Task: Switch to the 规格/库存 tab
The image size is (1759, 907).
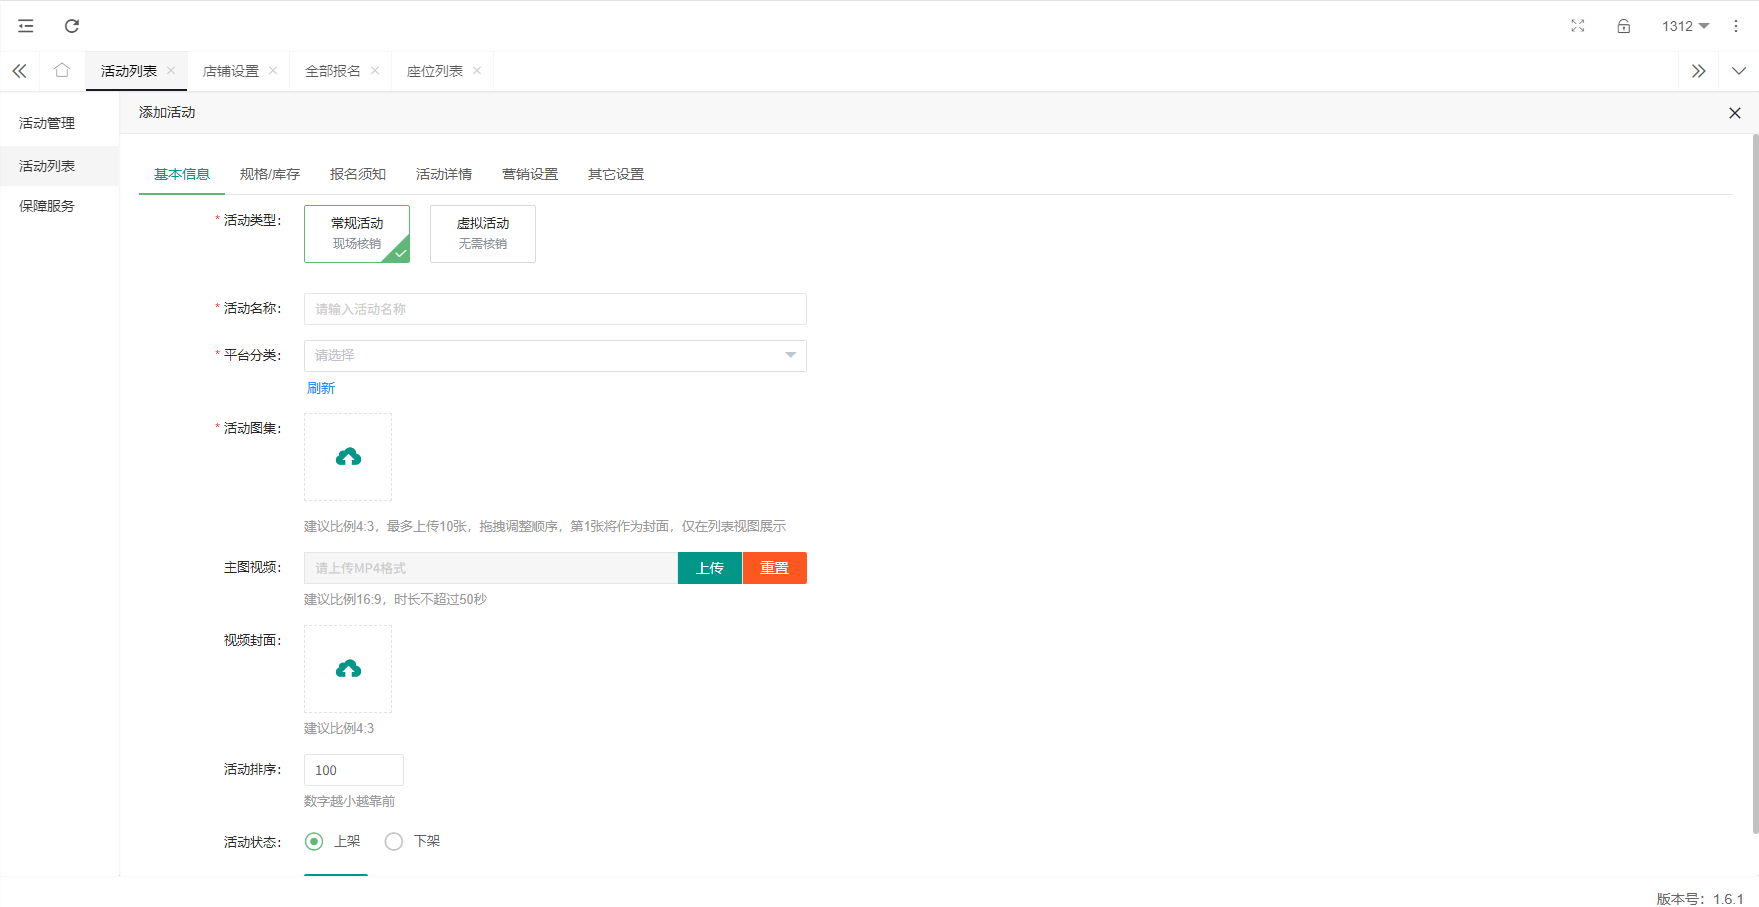Action: (269, 174)
